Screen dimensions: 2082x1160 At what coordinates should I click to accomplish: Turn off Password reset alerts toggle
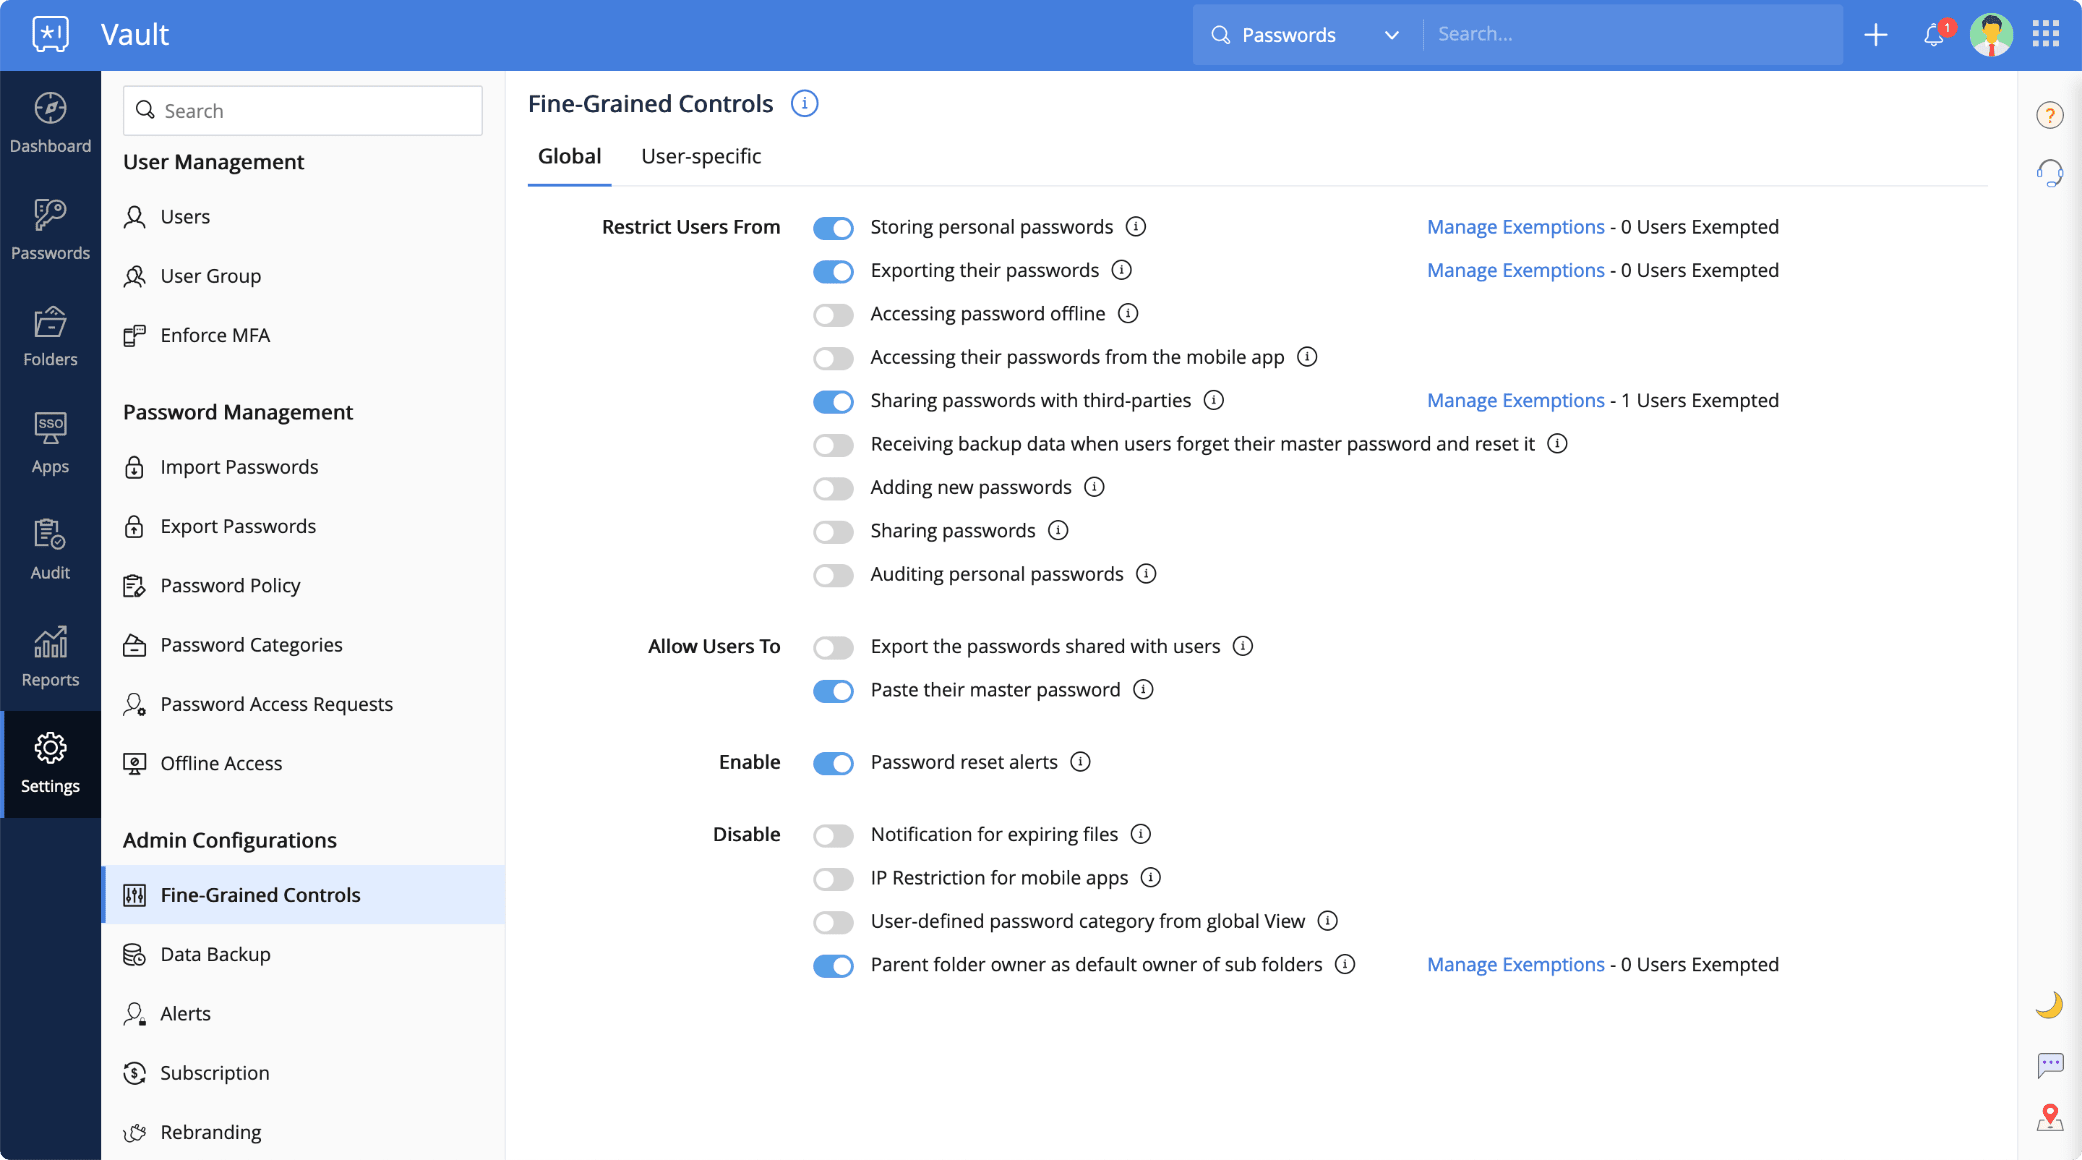click(x=833, y=763)
